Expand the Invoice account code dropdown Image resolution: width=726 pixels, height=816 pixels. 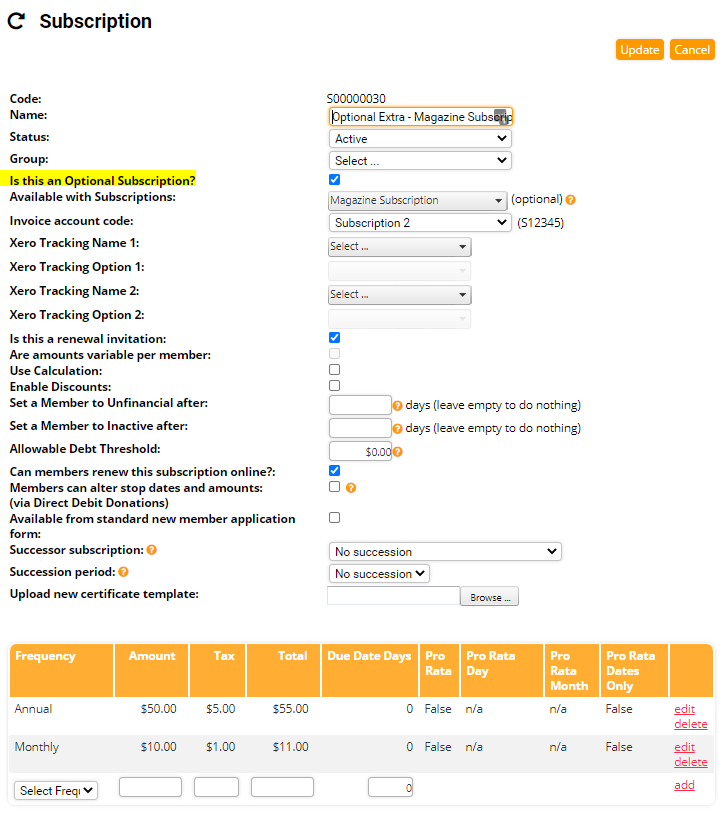[420, 223]
